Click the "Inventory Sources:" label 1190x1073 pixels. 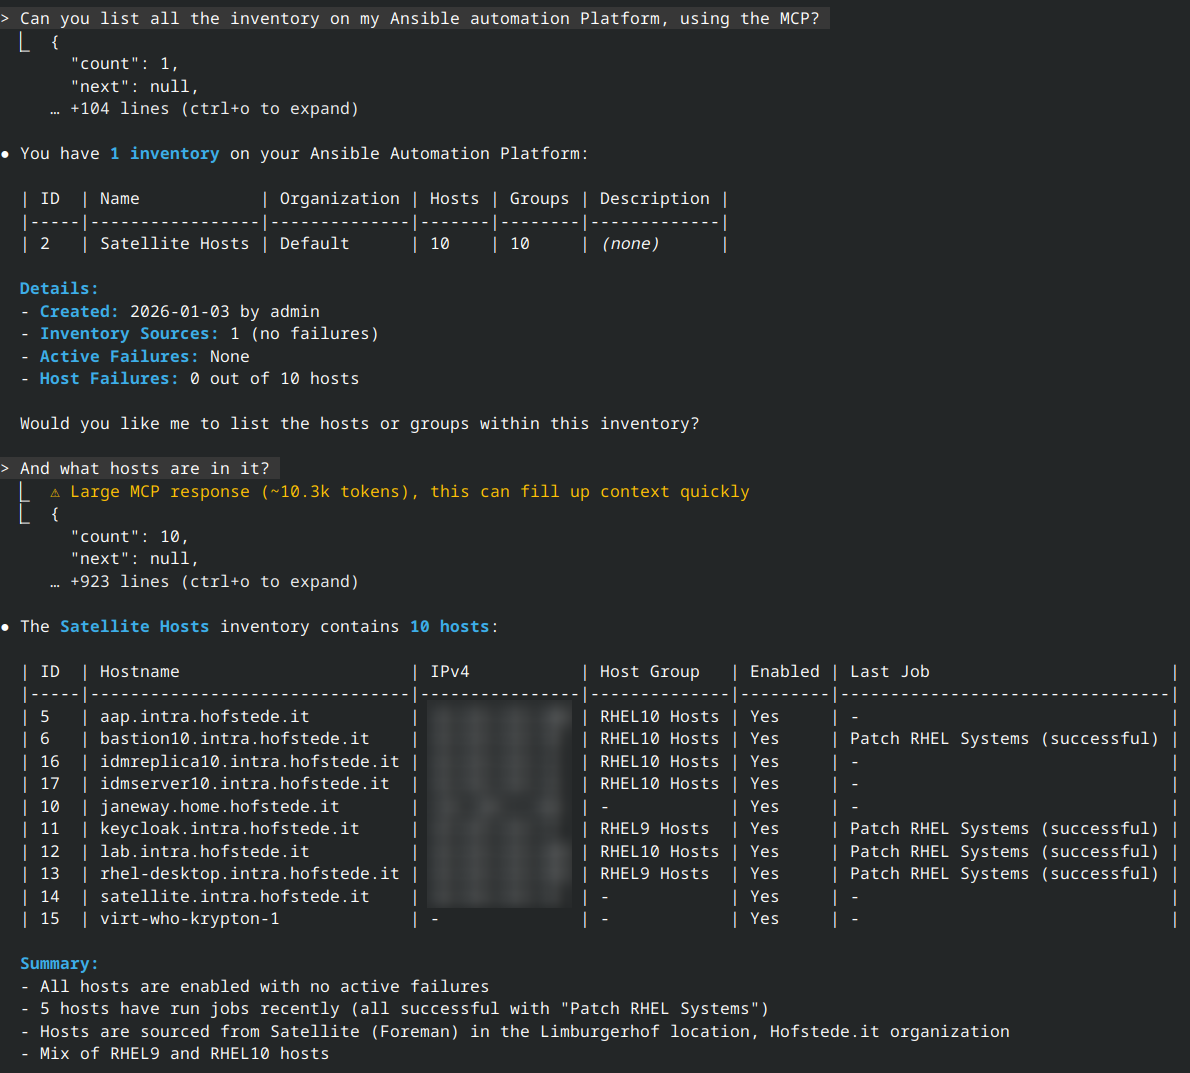point(129,334)
